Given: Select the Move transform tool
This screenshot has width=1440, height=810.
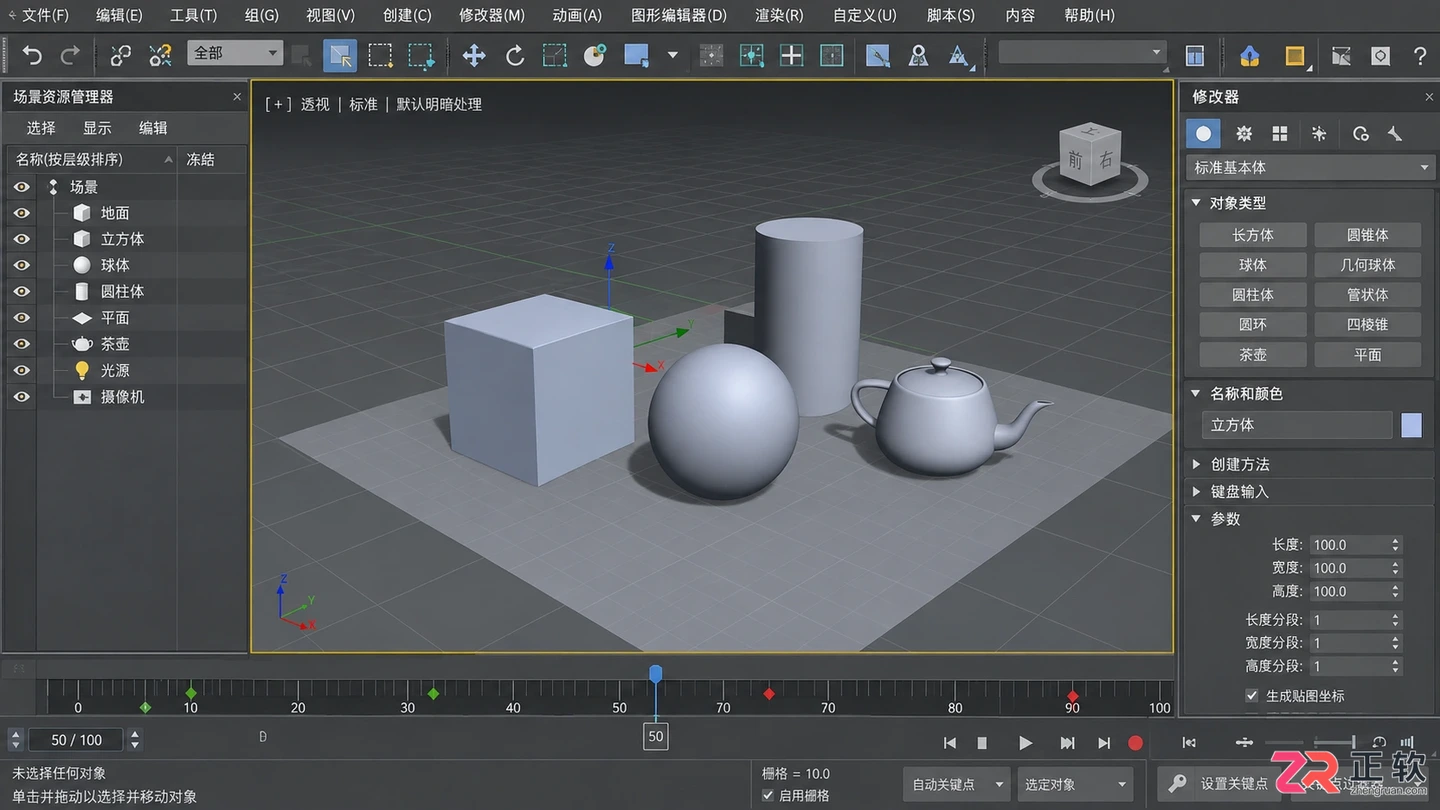Looking at the screenshot, I should (x=474, y=55).
